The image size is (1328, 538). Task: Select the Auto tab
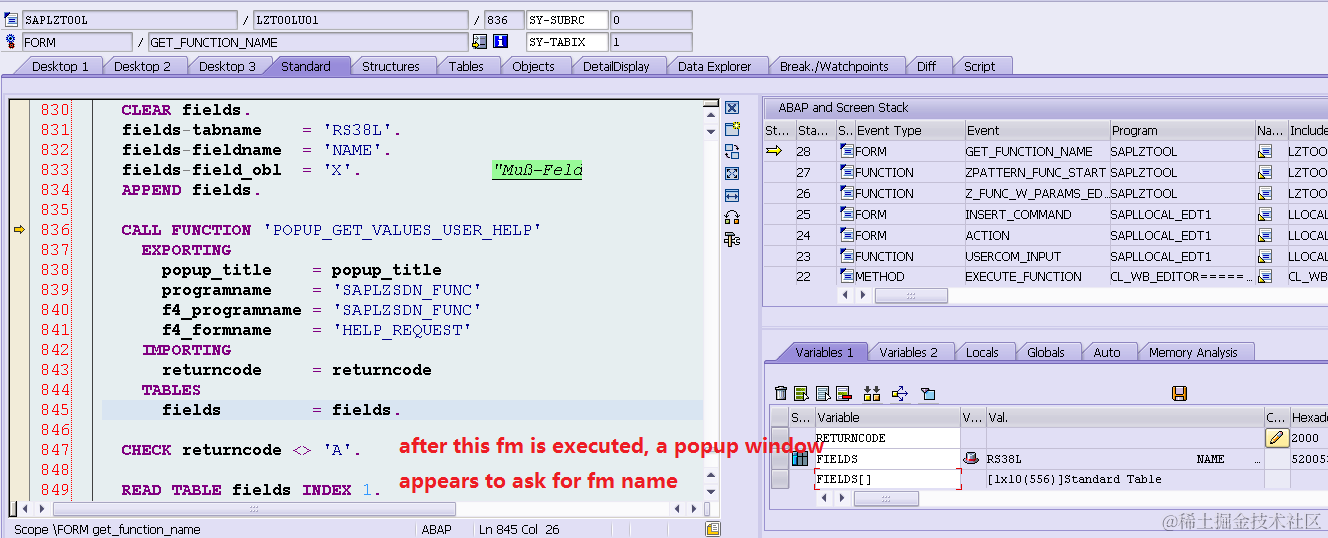(x=1107, y=352)
